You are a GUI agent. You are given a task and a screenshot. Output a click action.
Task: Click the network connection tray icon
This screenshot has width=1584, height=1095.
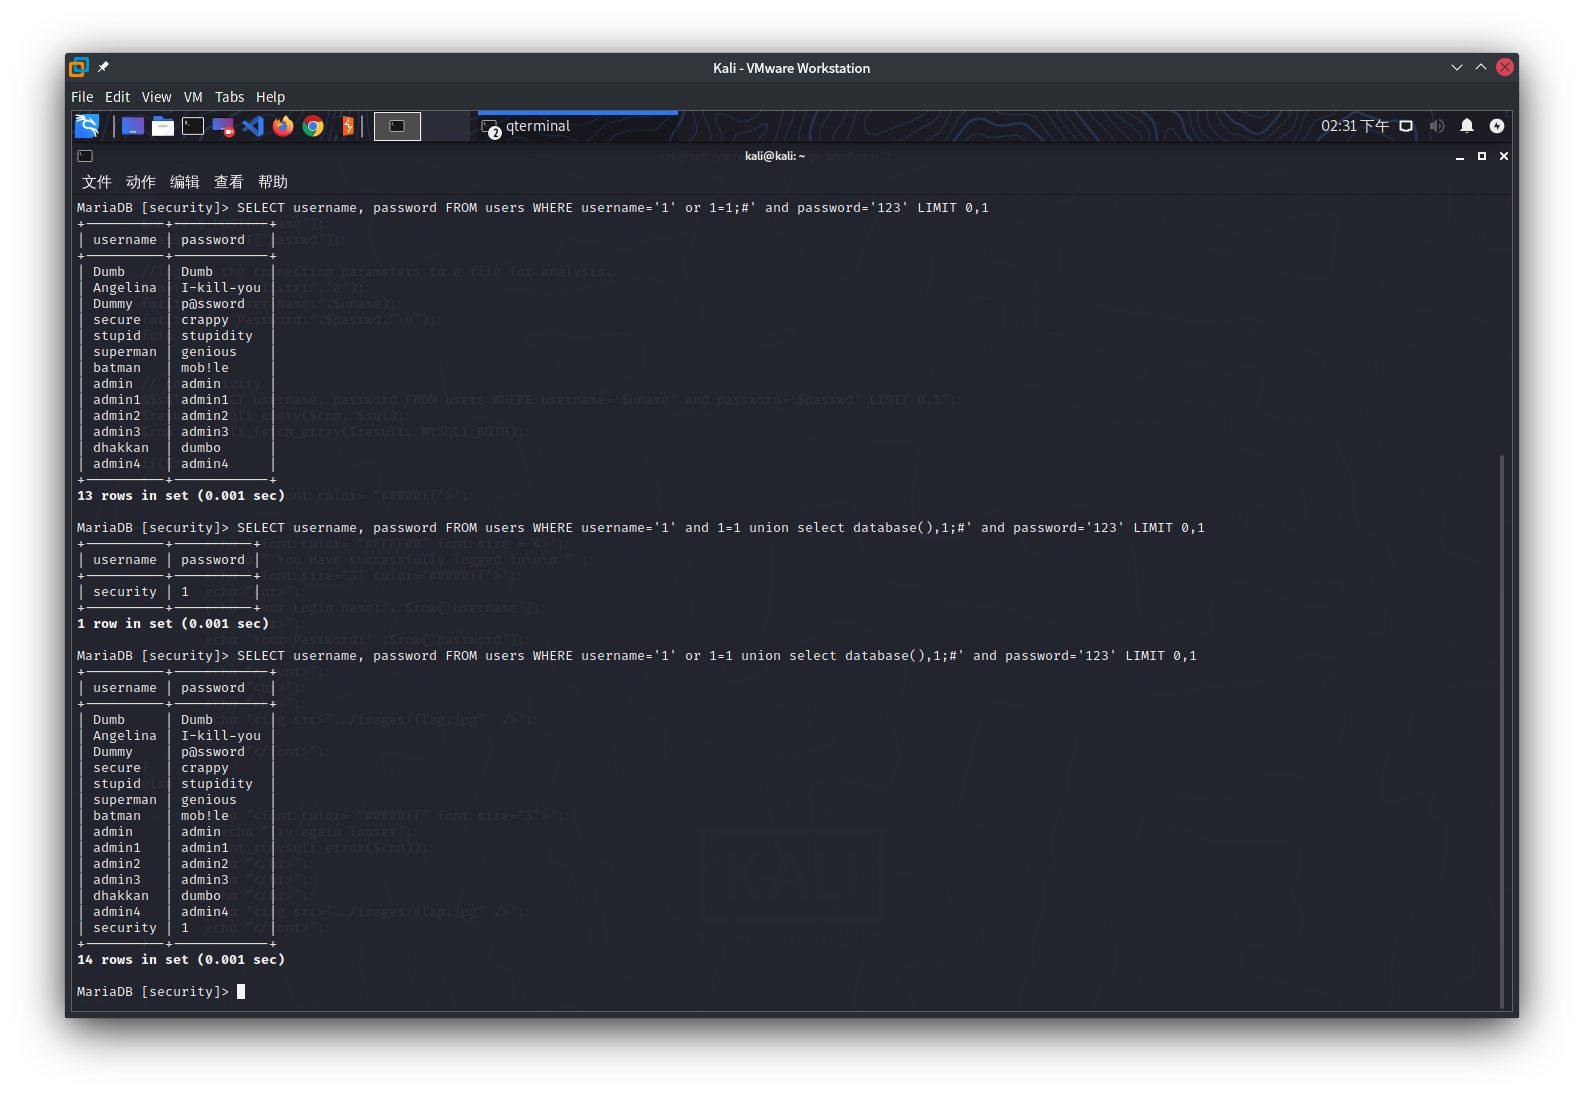pyautogui.click(x=1406, y=126)
